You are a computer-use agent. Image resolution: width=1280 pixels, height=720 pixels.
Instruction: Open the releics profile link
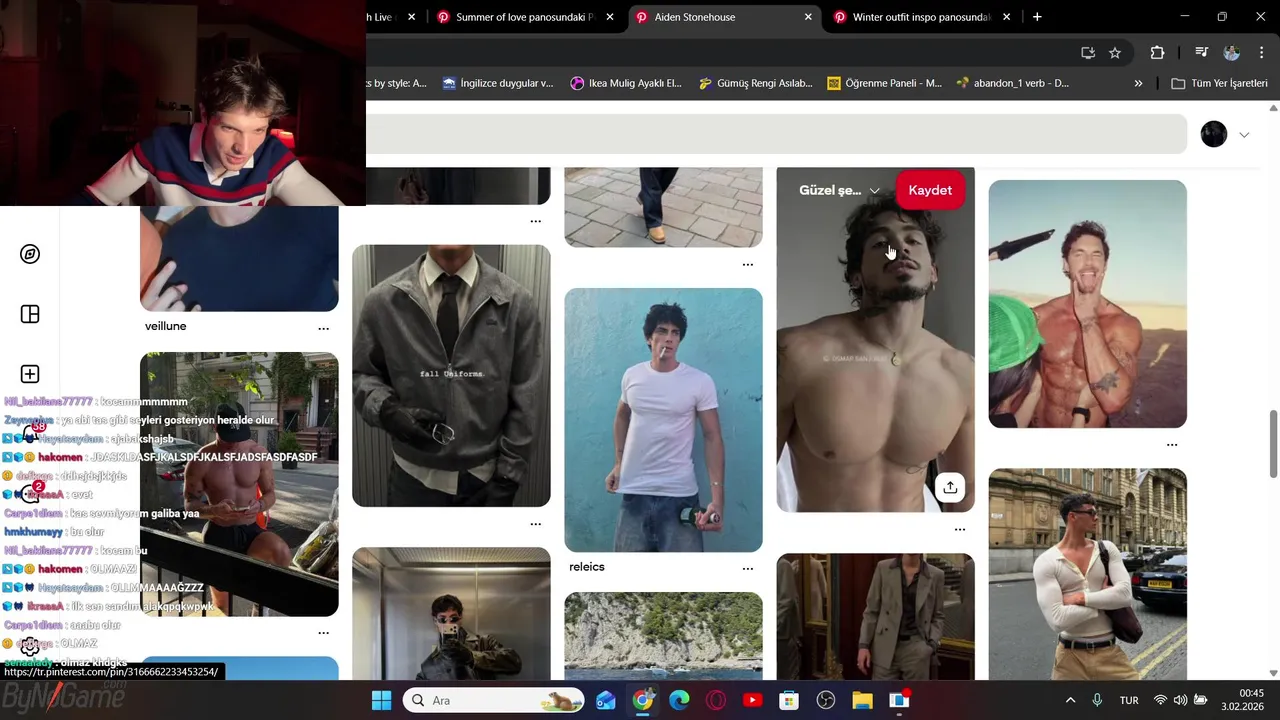pyautogui.click(x=587, y=567)
